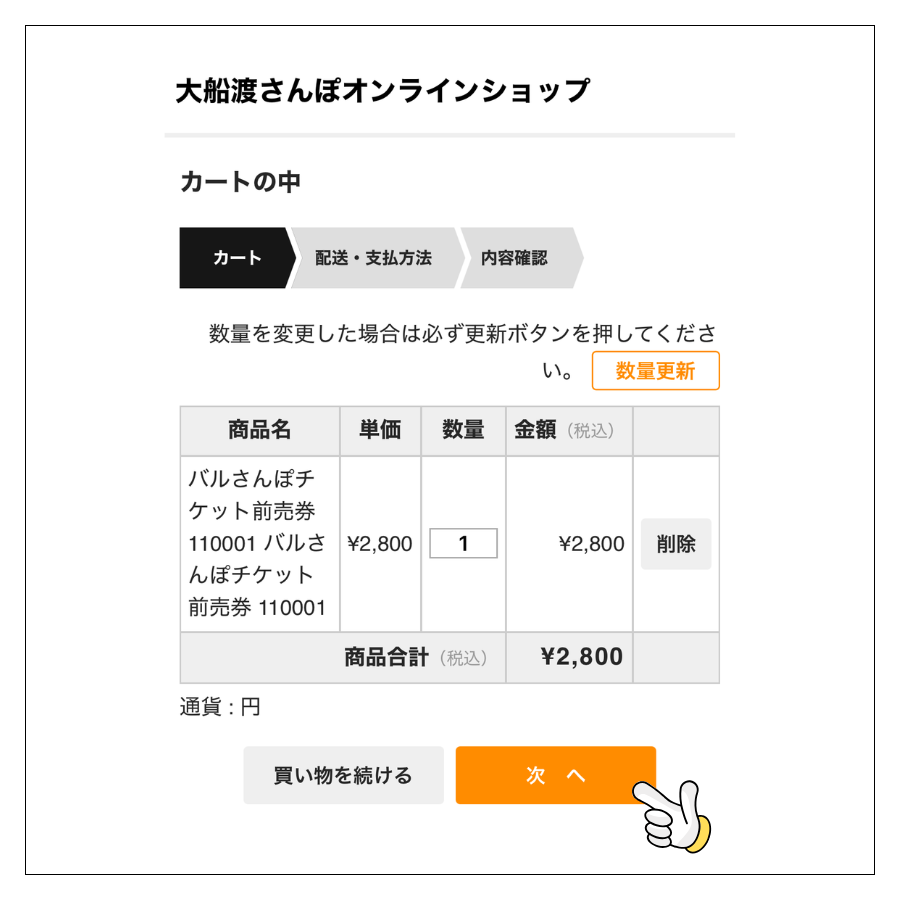Click the quantity input field showing 1
This screenshot has width=900, height=900.
coord(461,543)
